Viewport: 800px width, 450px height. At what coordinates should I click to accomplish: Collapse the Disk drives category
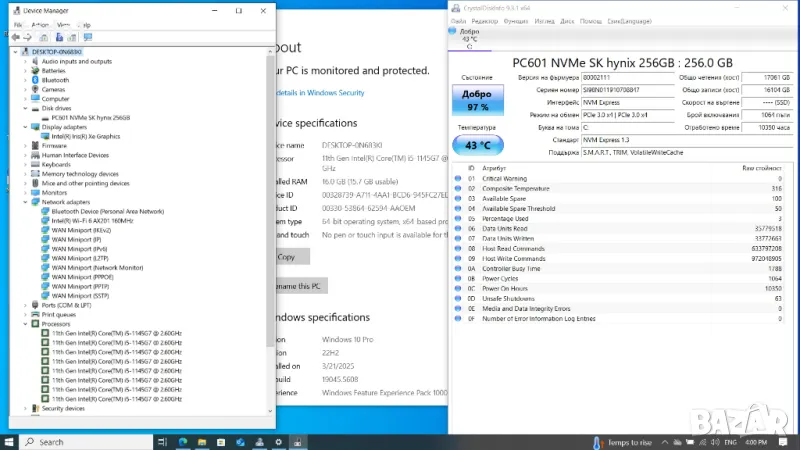[x=26, y=108]
